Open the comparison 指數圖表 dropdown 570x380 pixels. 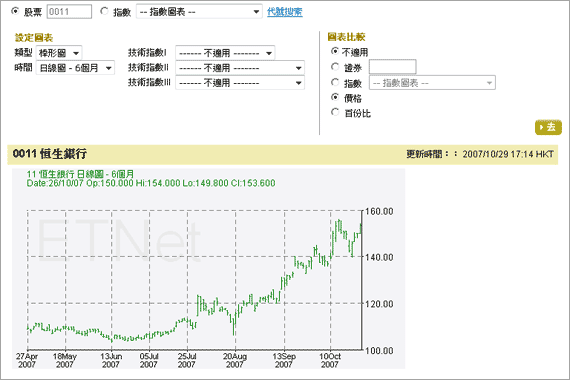click(x=432, y=83)
